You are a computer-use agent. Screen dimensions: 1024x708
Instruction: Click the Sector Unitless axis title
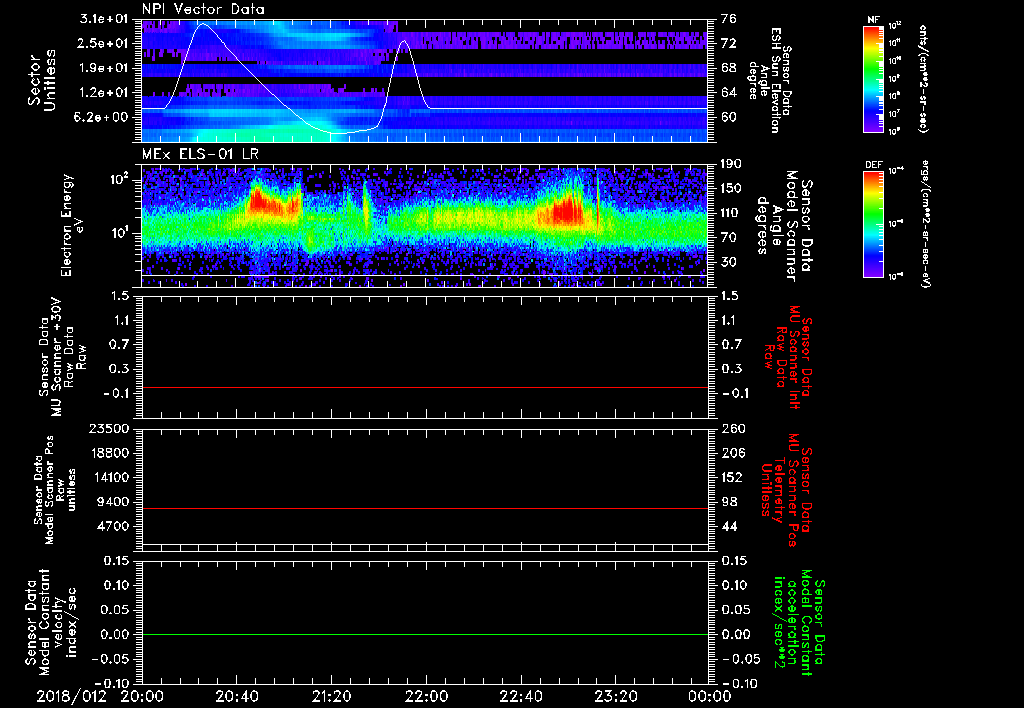[42, 80]
